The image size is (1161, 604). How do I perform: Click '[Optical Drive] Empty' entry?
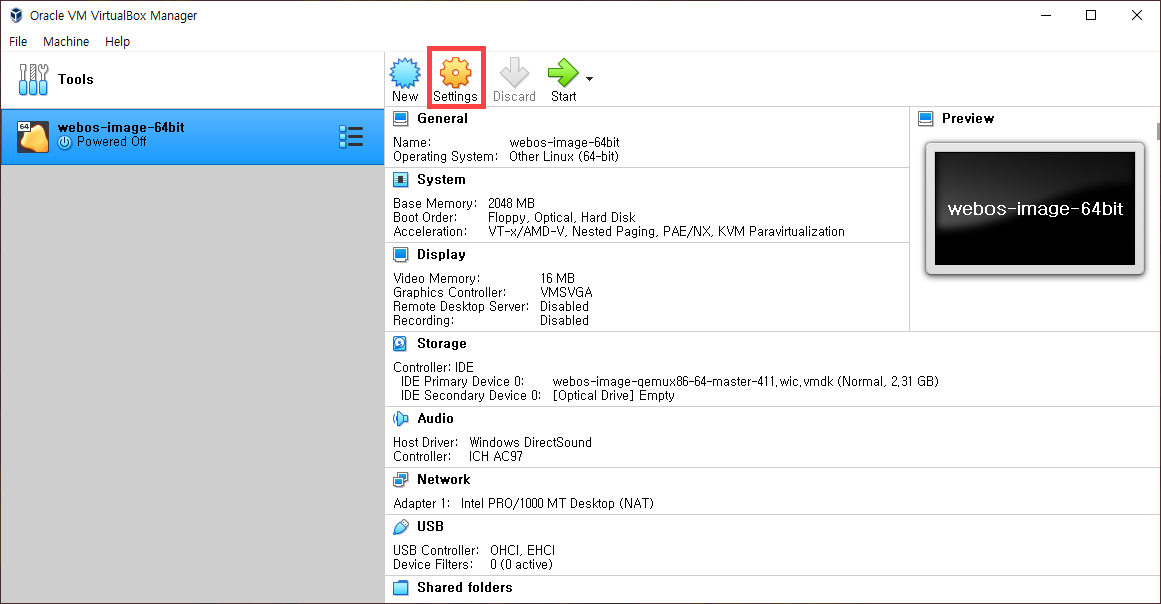[x=614, y=396]
